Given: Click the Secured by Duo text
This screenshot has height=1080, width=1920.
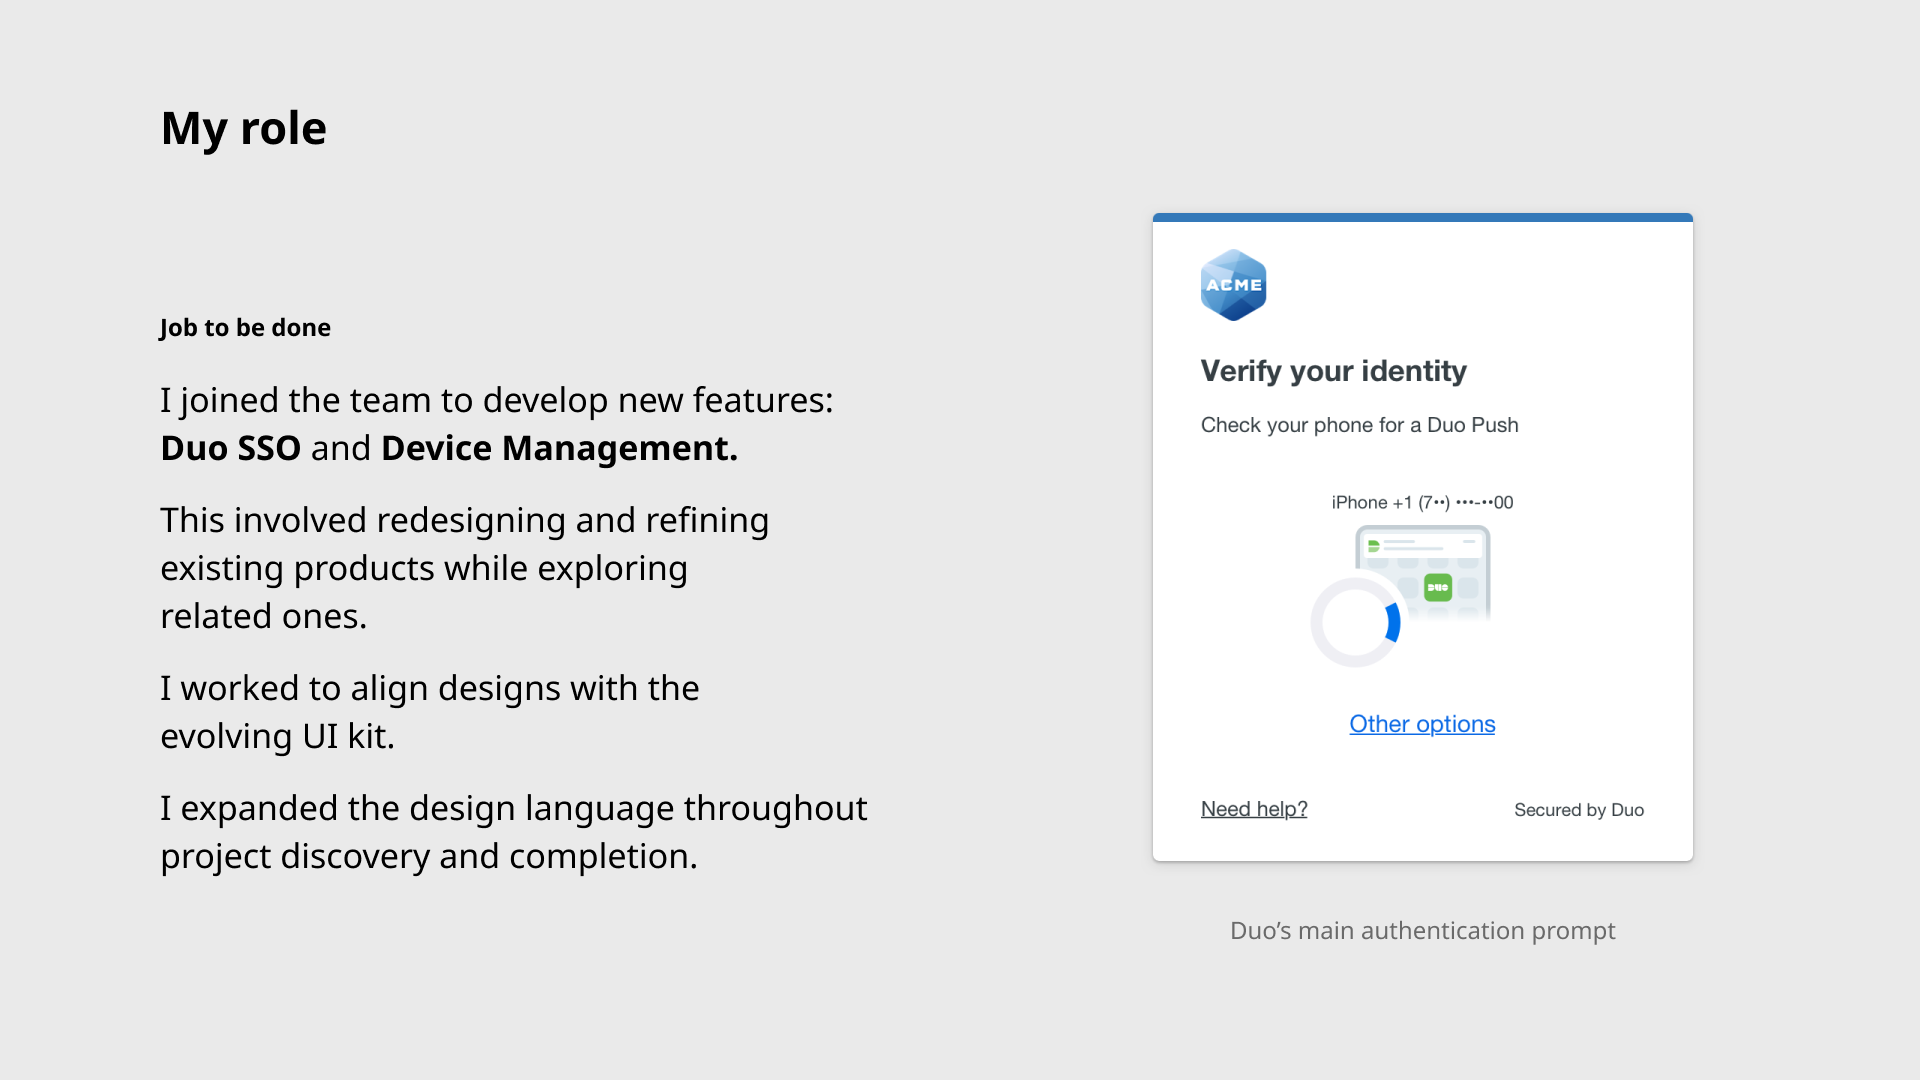Looking at the screenshot, I should click(1579, 810).
